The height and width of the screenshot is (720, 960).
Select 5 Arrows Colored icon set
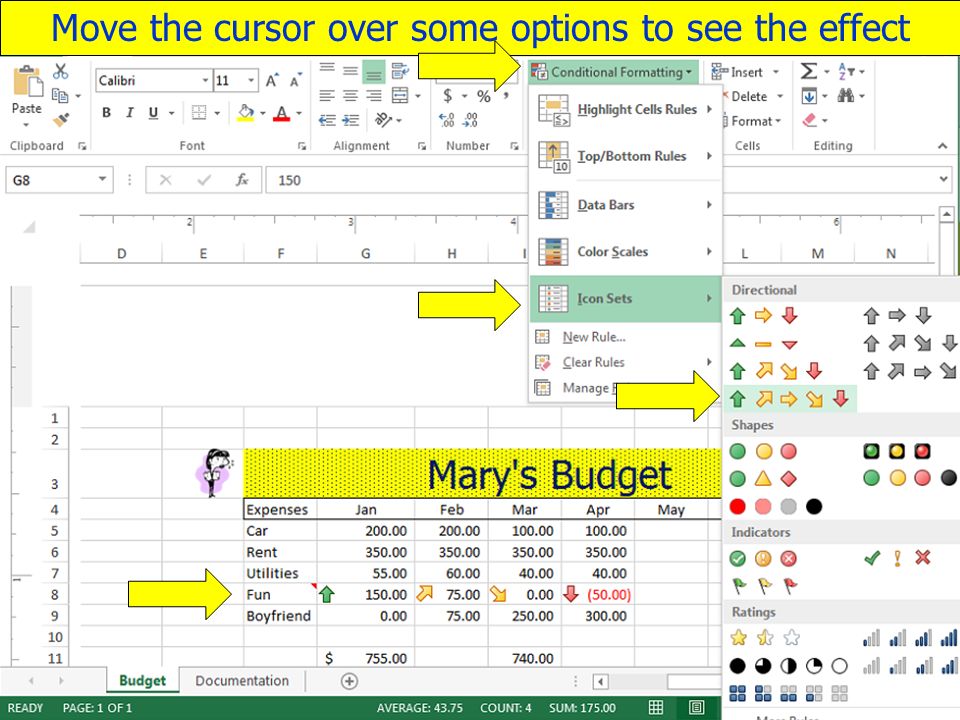pyautogui.click(x=789, y=399)
